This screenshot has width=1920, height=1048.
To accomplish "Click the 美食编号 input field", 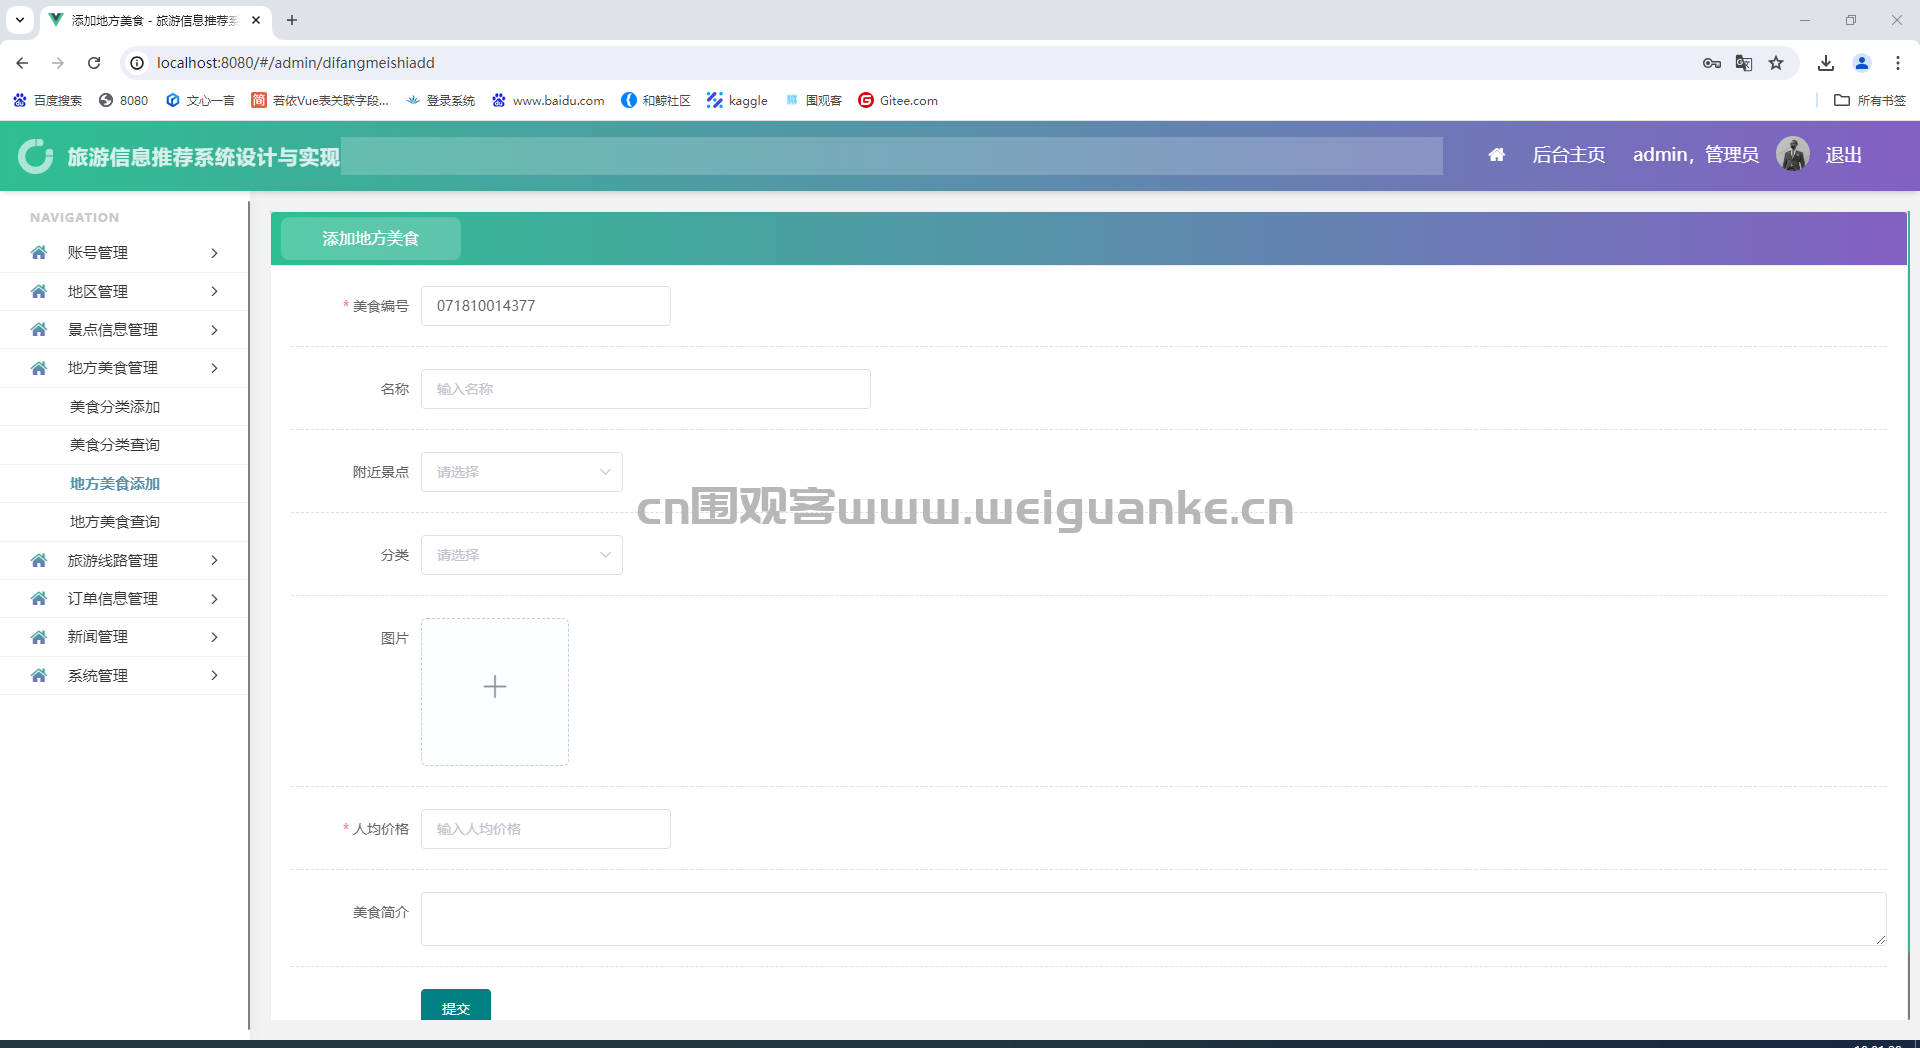I will tap(546, 306).
